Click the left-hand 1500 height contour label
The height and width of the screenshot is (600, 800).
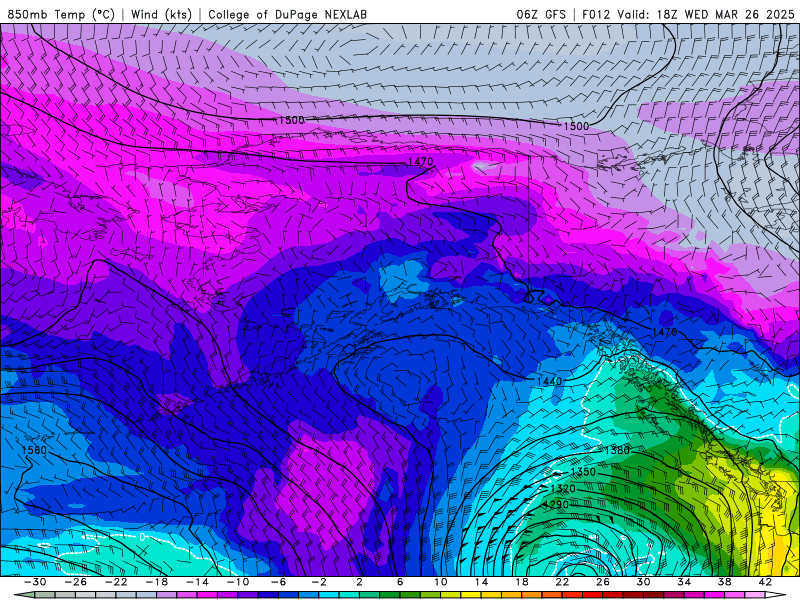[x=291, y=120]
